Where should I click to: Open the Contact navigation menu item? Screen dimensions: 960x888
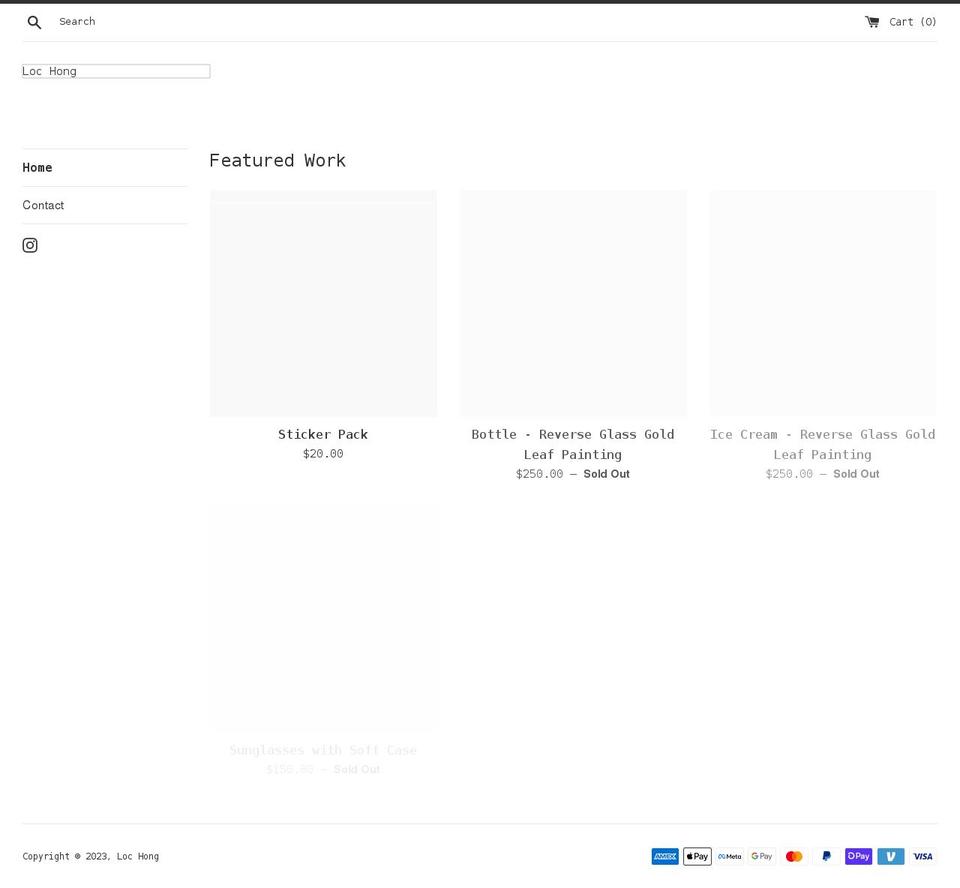[x=43, y=205]
